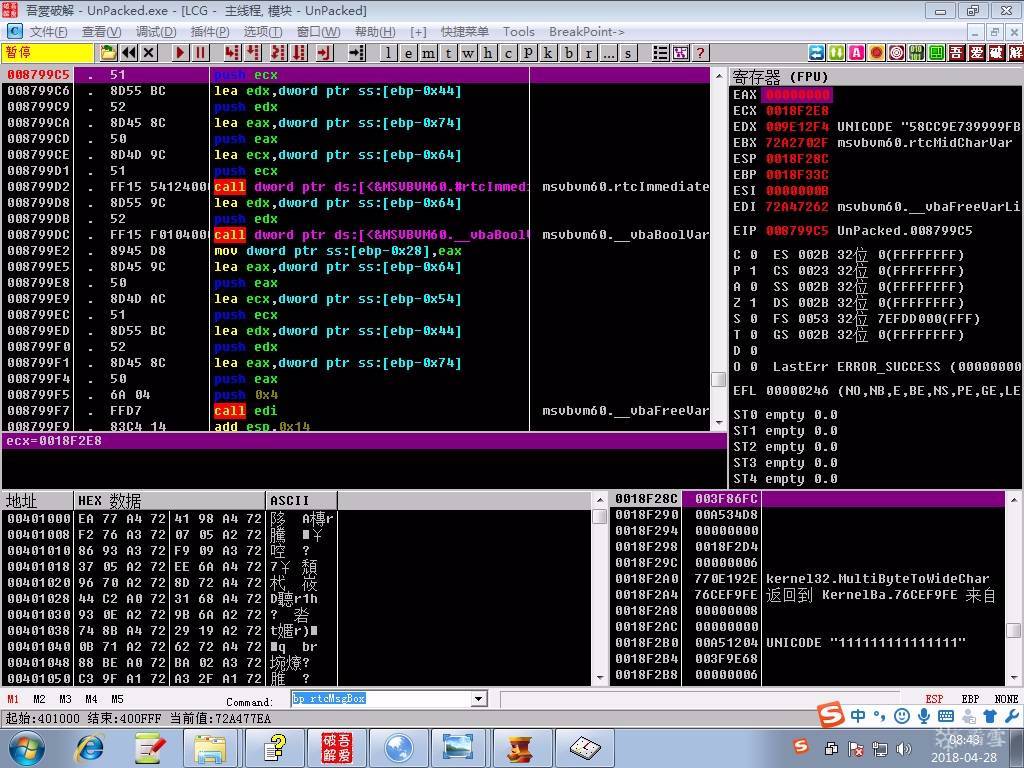This screenshot has width=1024, height=768.
Task: Open Executable modules with the e button
Action: coord(409,53)
